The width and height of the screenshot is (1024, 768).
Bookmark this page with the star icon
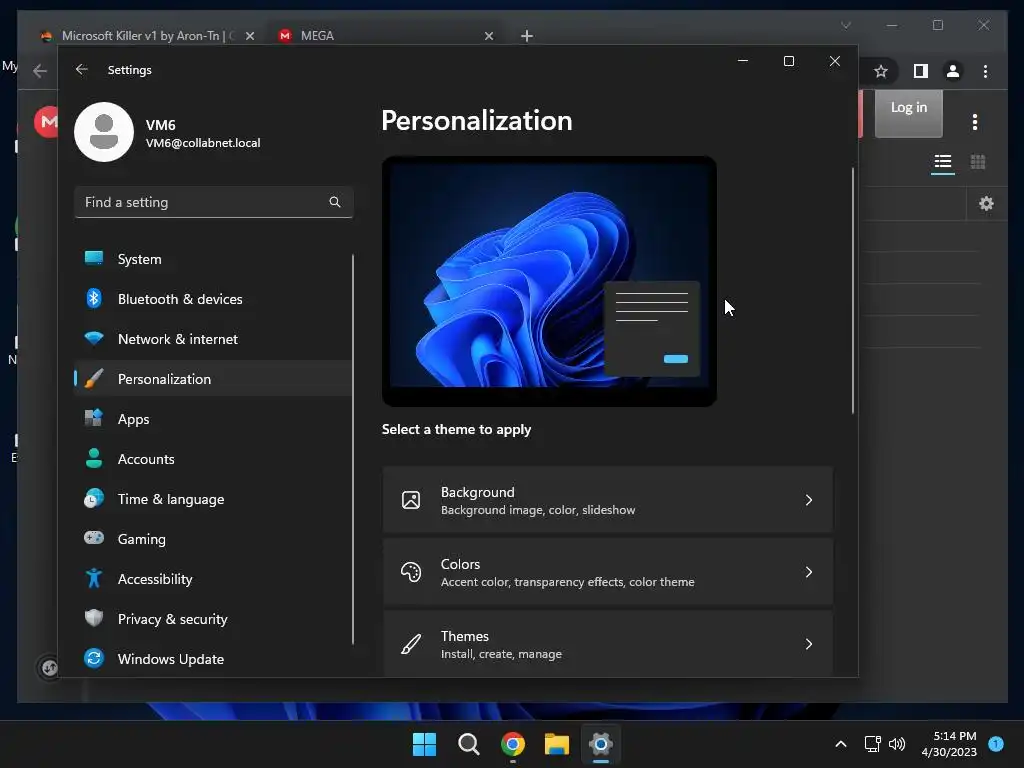[x=881, y=71]
